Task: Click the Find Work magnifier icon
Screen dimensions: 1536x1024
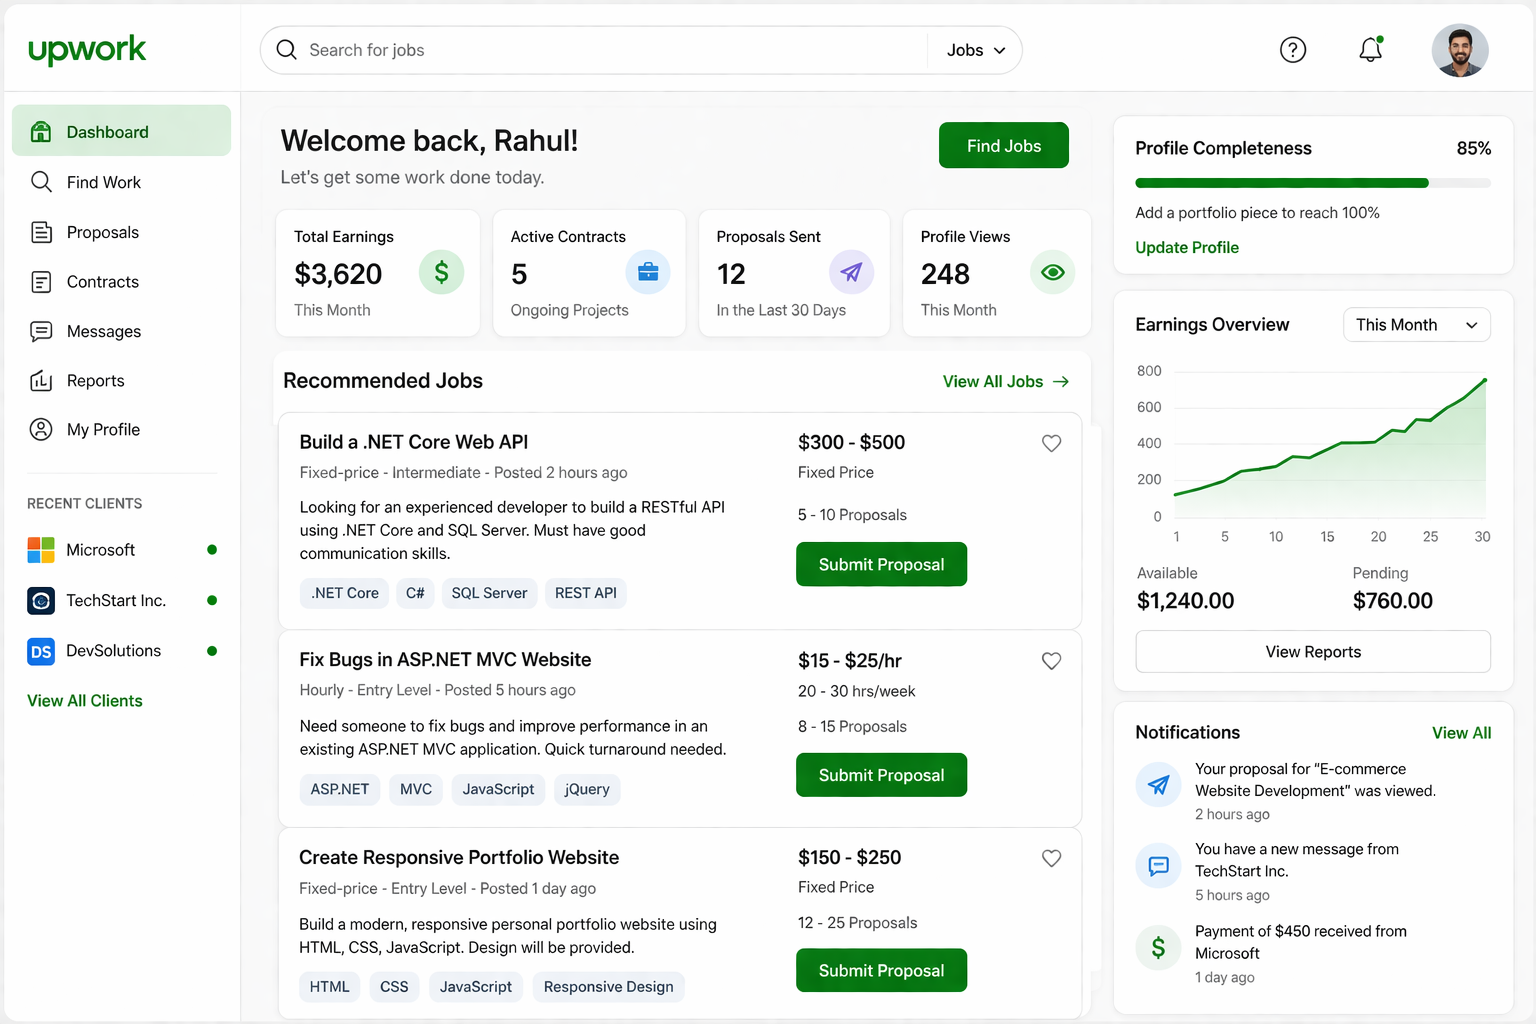Action: [x=41, y=182]
